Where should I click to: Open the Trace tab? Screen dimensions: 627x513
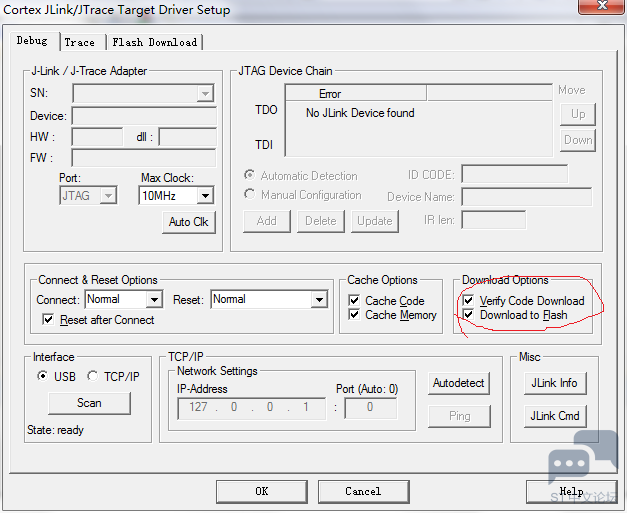(83, 42)
